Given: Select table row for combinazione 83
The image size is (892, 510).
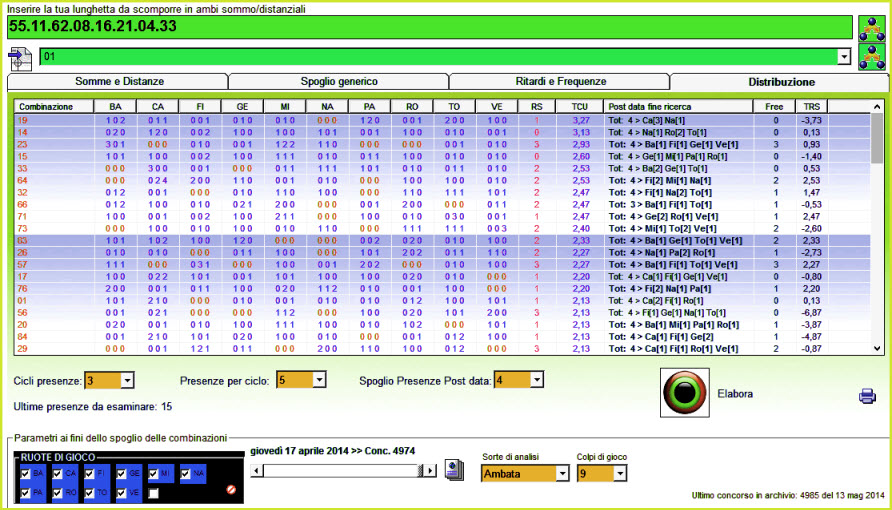Looking at the screenshot, I should pos(442,241).
